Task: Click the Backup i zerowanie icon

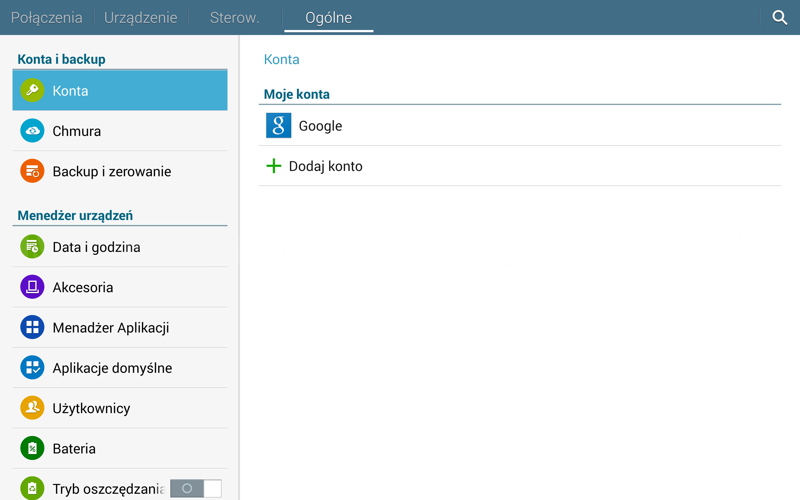Action: click(x=32, y=171)
